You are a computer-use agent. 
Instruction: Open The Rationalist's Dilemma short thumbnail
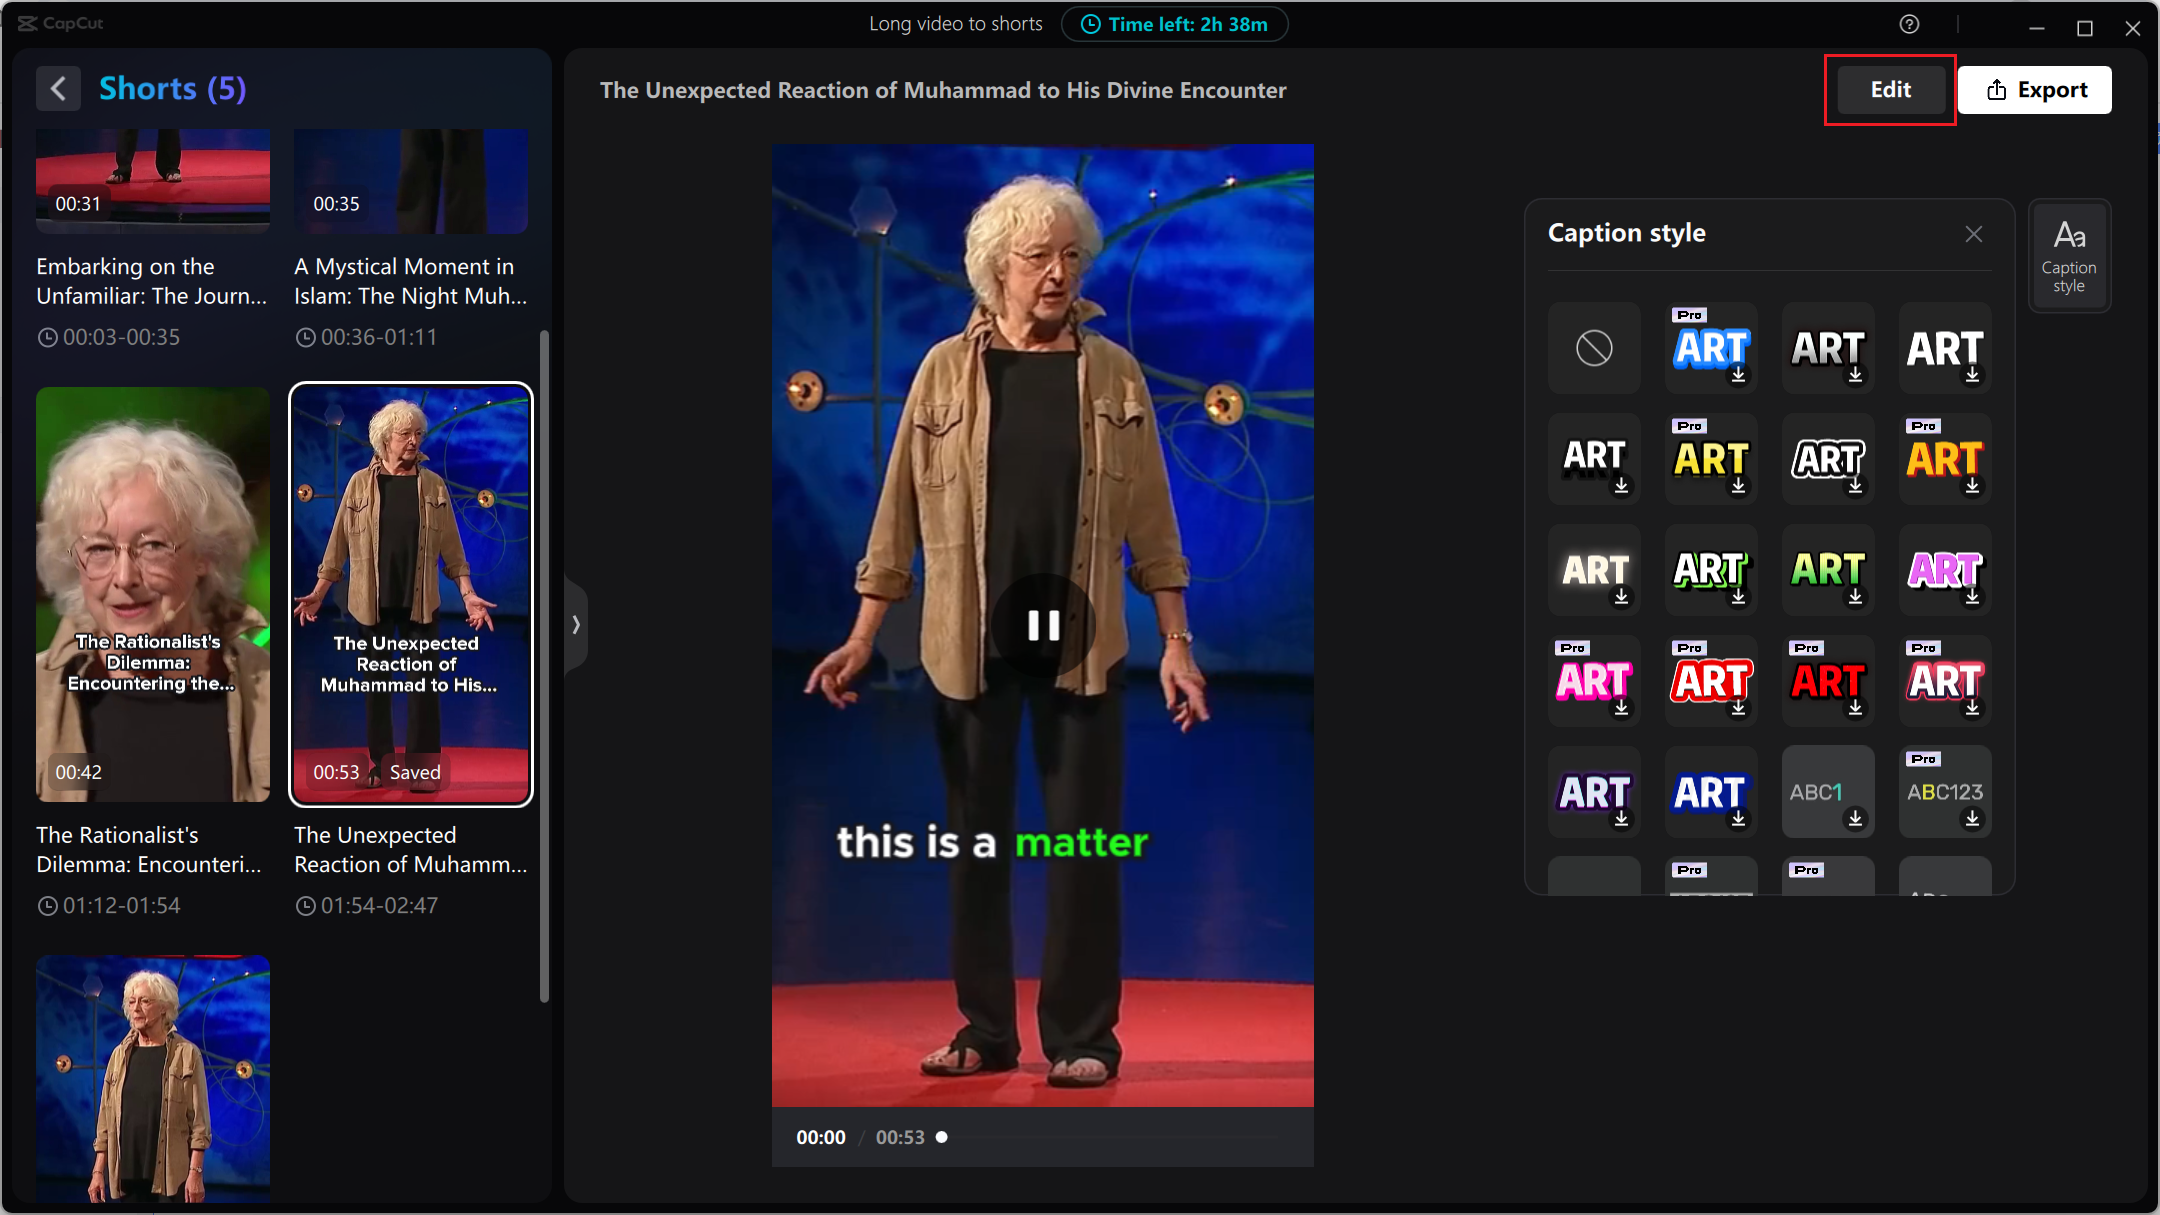[x=153, y=594]
